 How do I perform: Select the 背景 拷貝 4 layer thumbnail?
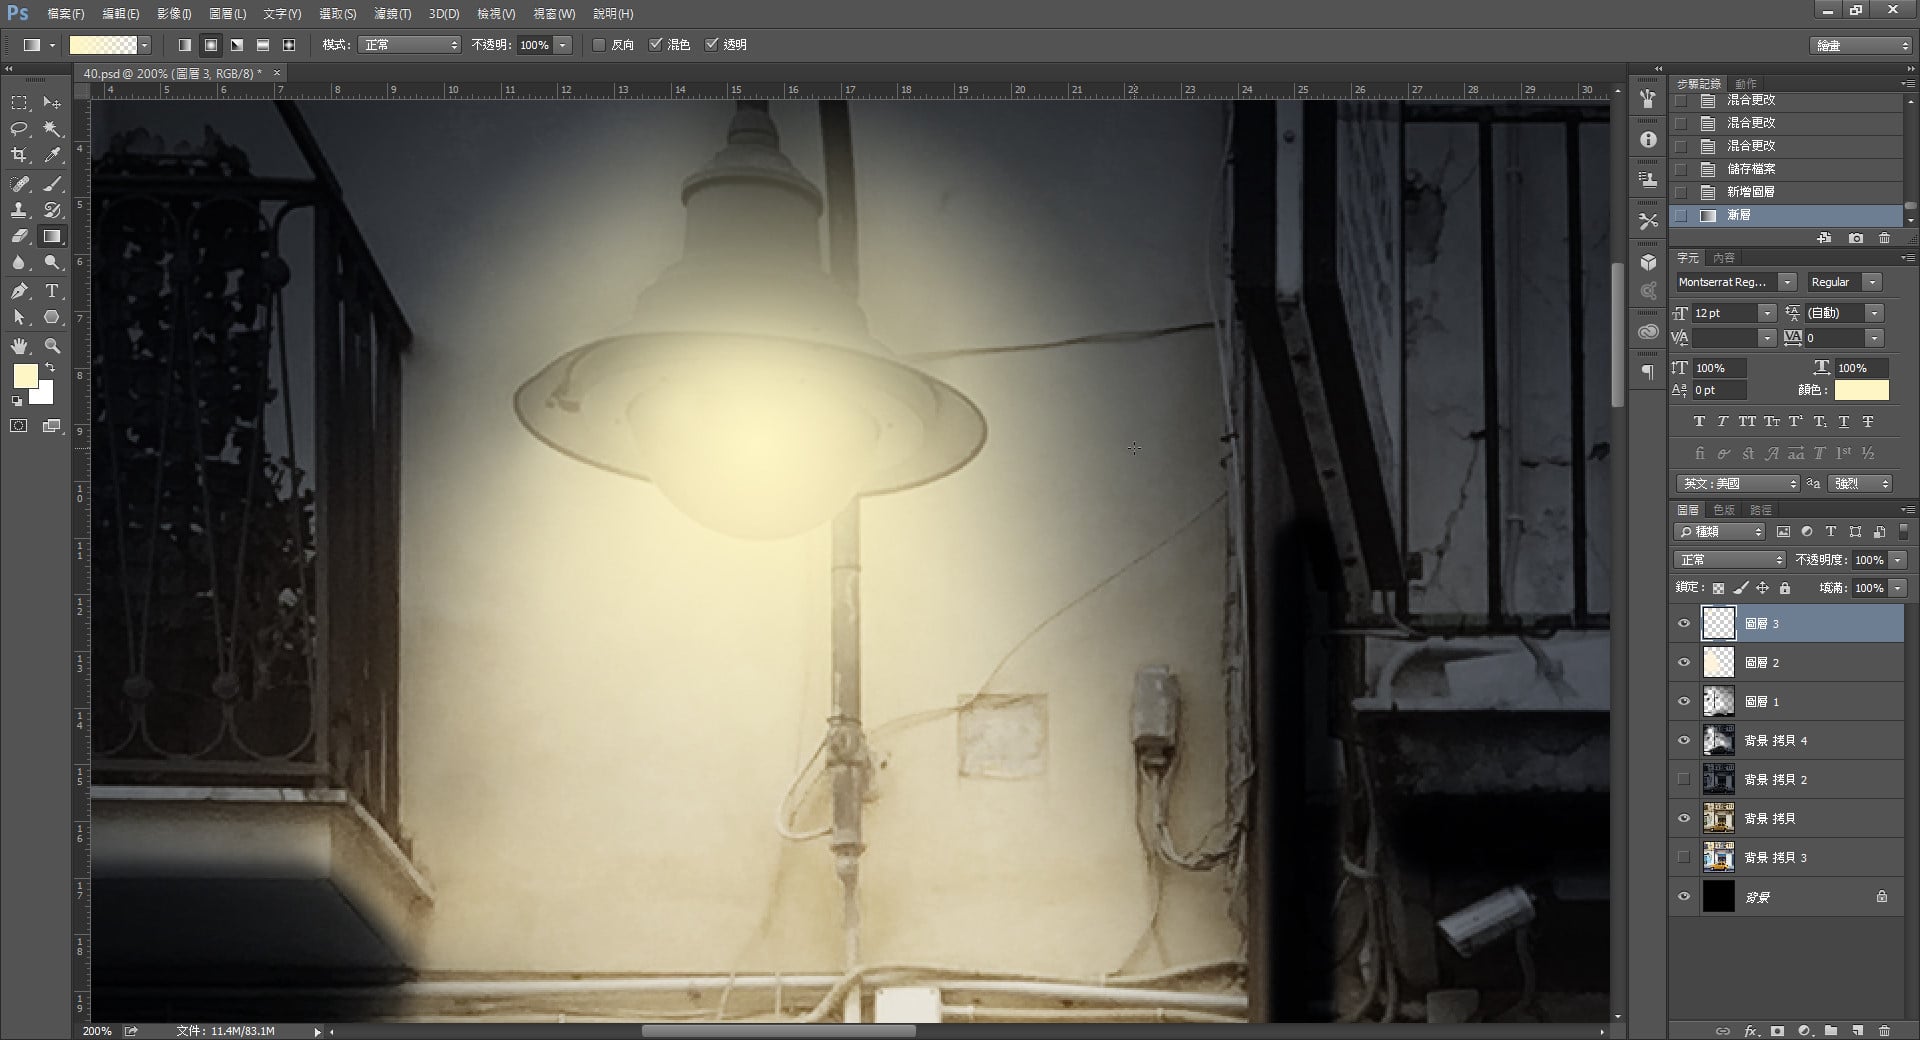point(1718,740)
